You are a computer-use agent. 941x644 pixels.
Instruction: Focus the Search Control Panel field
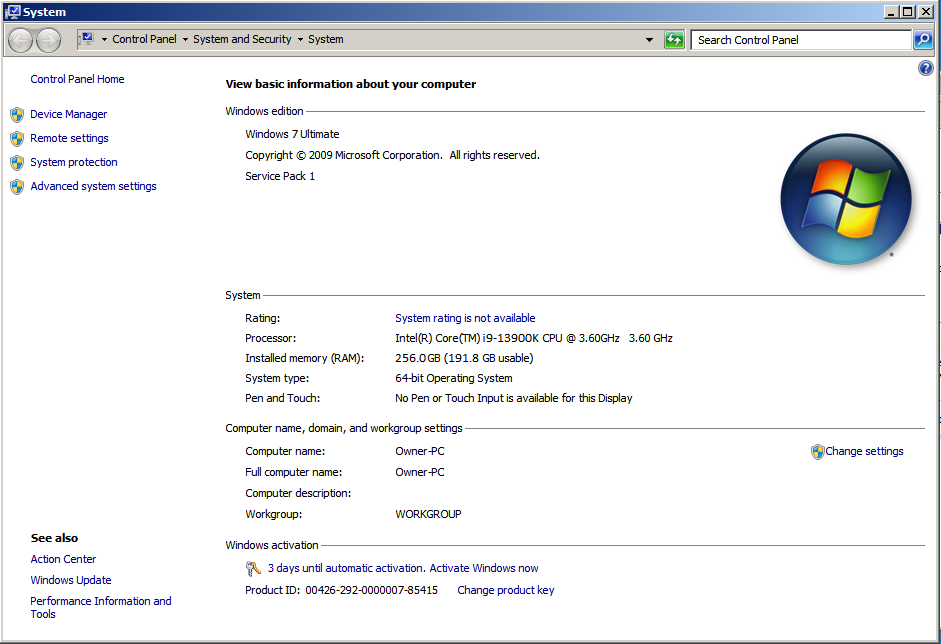(801, 40)
